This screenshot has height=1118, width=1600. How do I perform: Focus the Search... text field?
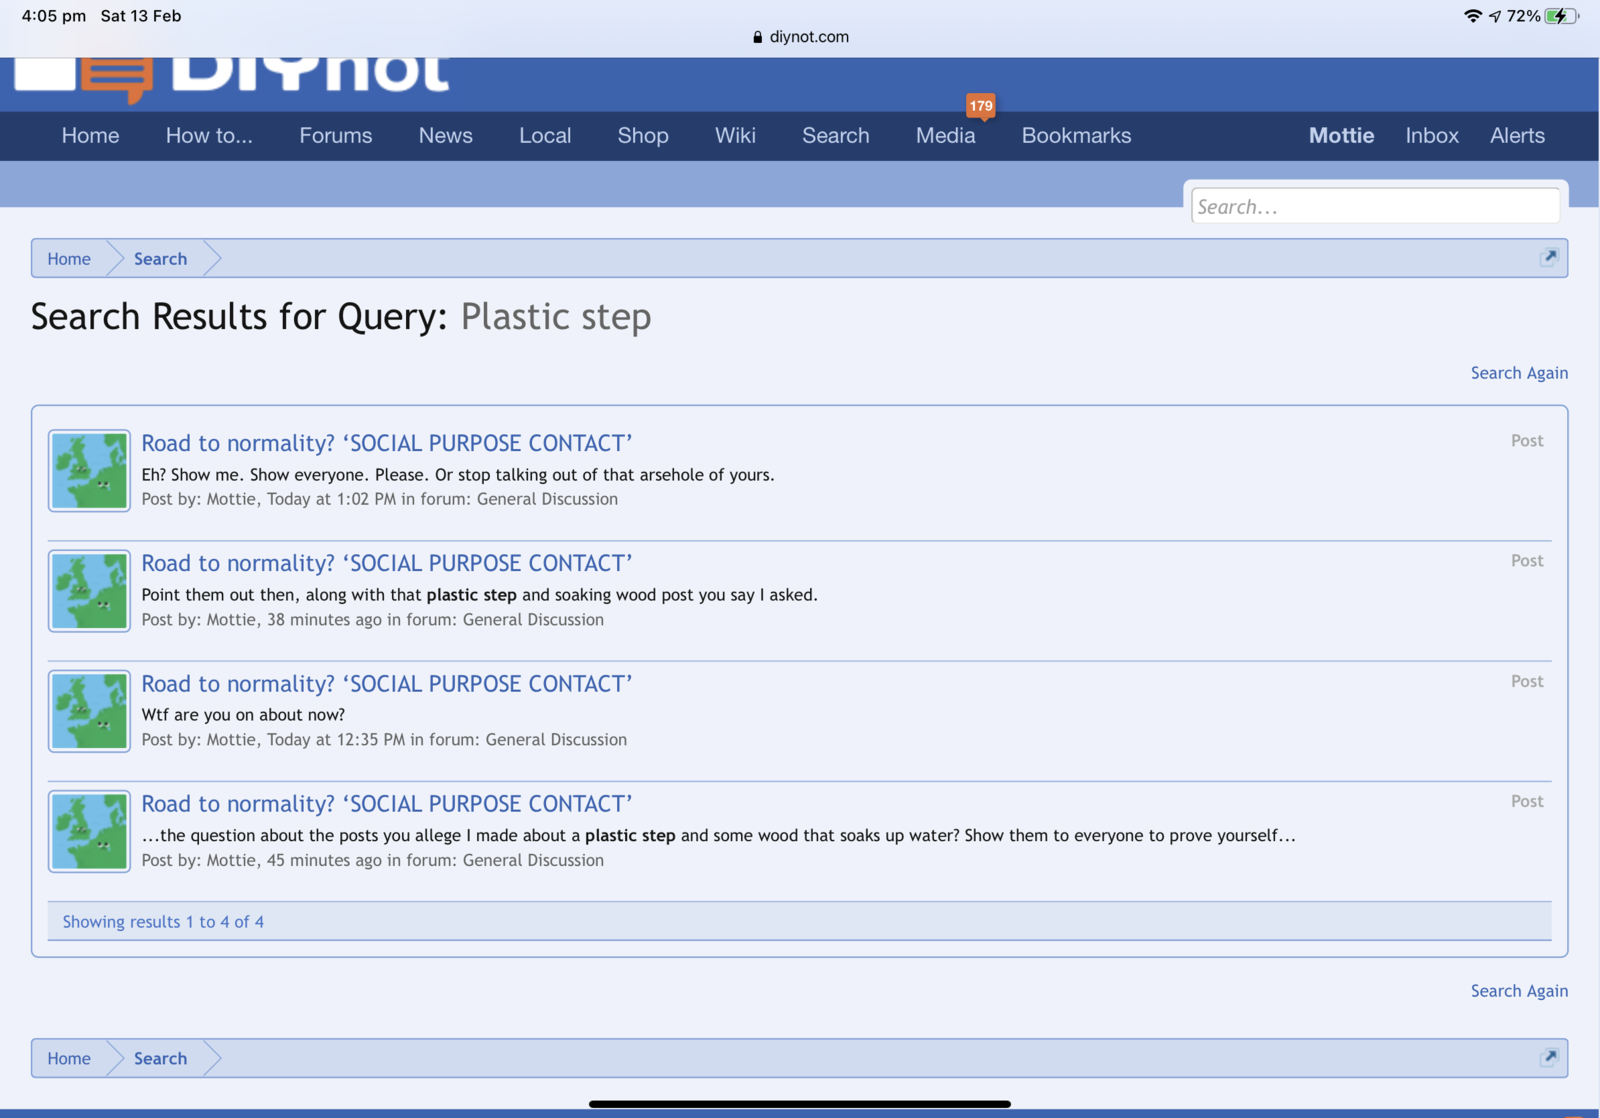tap(1374, 207)
